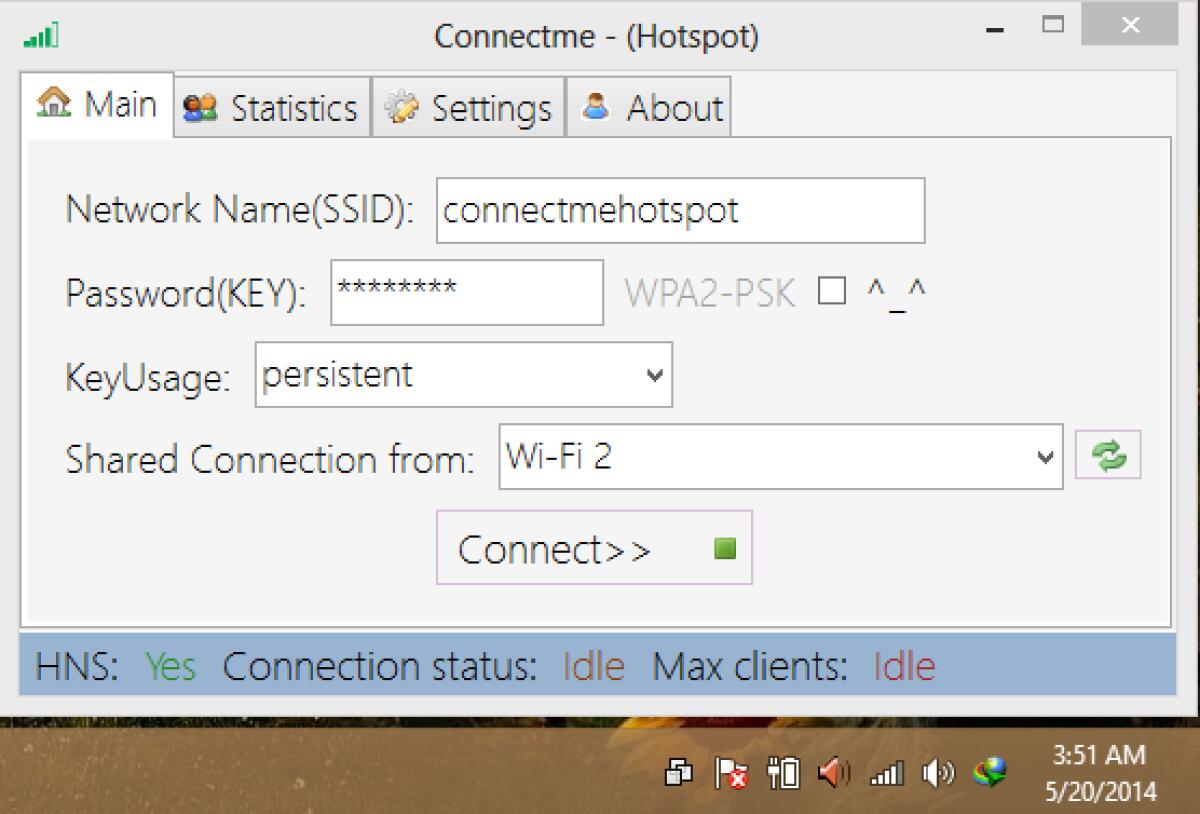
Task: Click the Yes status text next to HNS
Action: click(x=169, y=666)
